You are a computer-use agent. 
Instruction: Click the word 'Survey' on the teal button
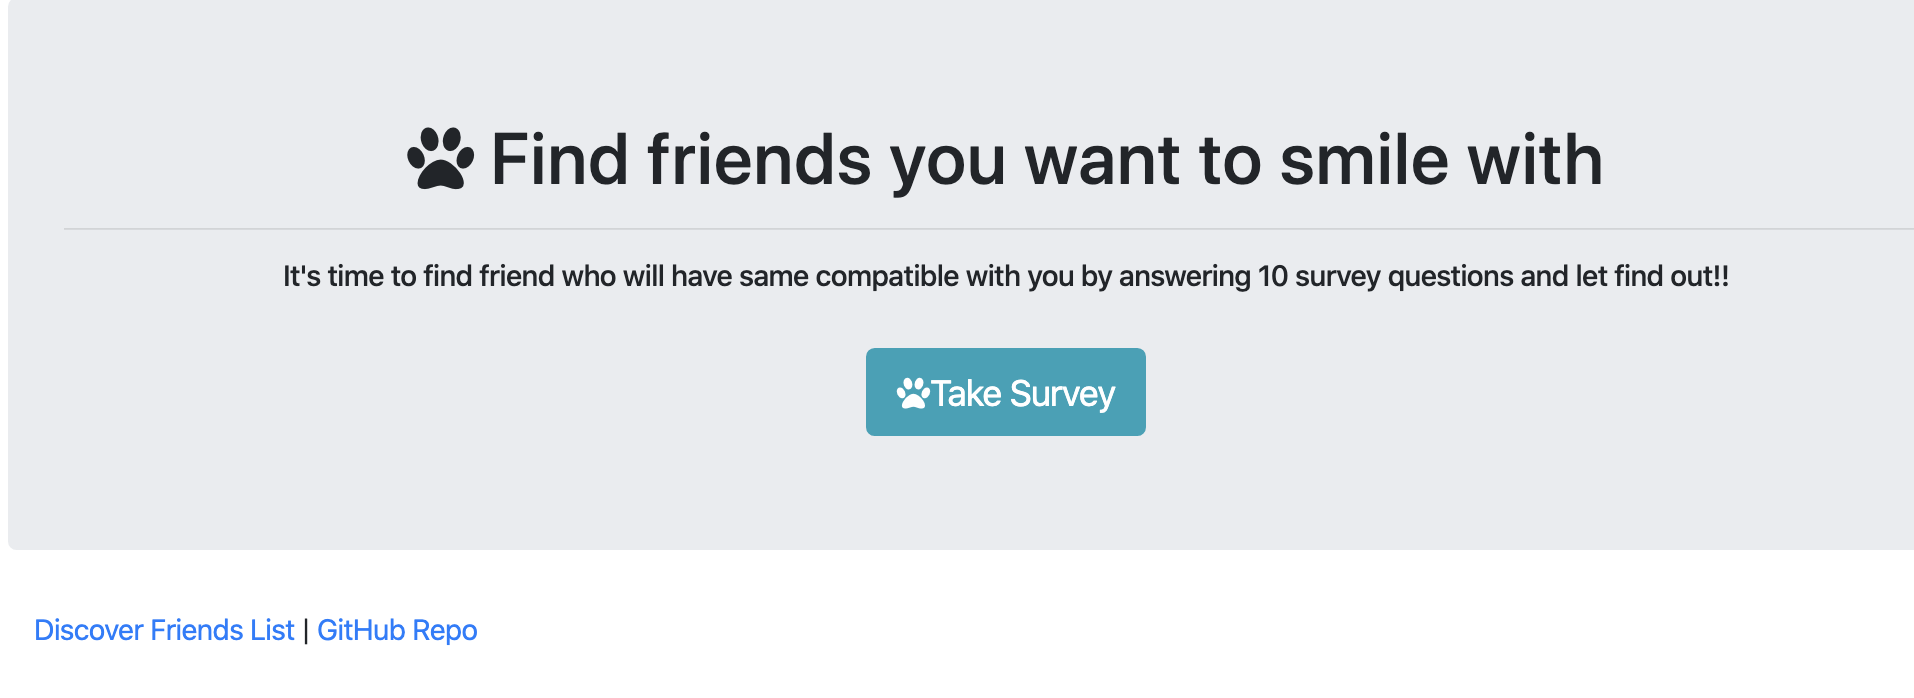1062,394
